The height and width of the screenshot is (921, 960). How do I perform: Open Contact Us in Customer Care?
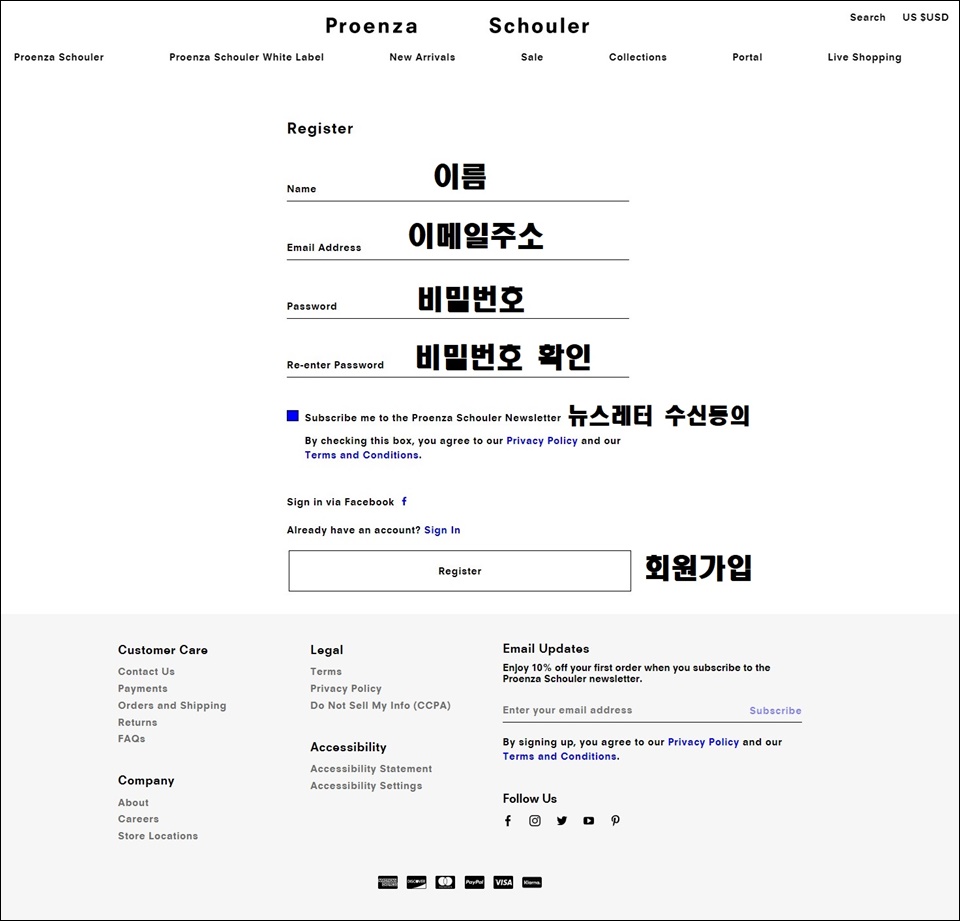coord(146,672)
